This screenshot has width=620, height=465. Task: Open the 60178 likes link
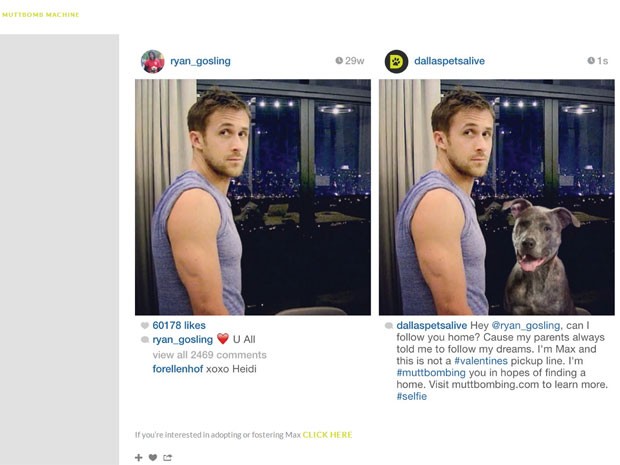(x=179, y=325)
